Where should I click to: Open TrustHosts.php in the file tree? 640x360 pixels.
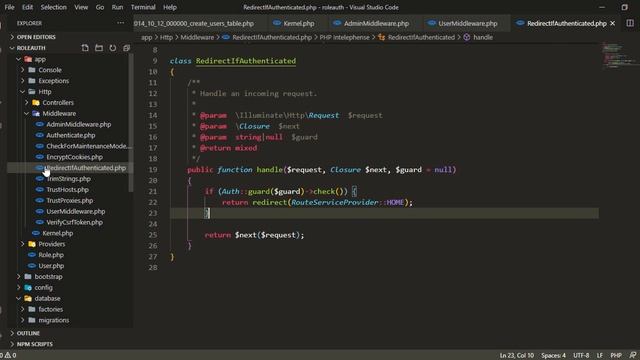click(67, 189)
